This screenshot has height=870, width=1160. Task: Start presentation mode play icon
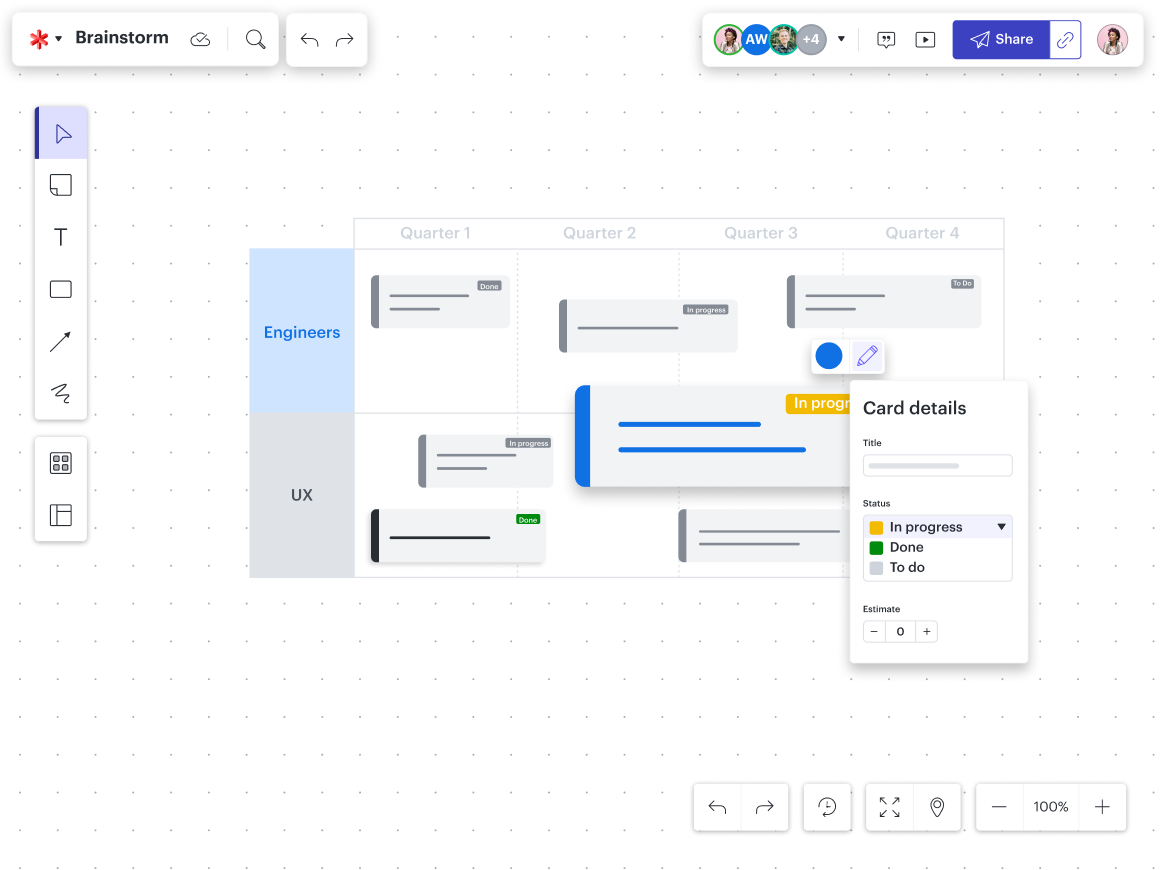pos(926,40)
